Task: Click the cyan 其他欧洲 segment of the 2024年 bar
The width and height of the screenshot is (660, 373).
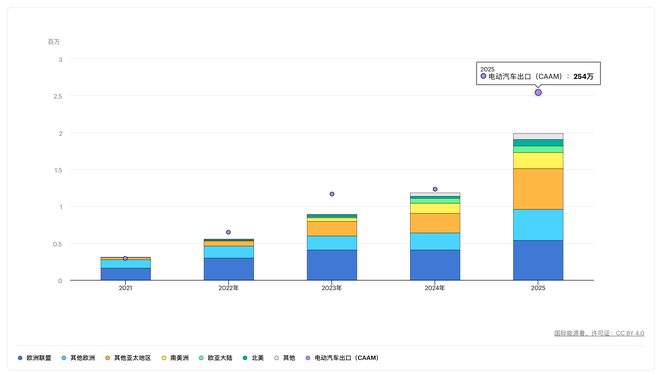Action: click(x=435, y=242)
